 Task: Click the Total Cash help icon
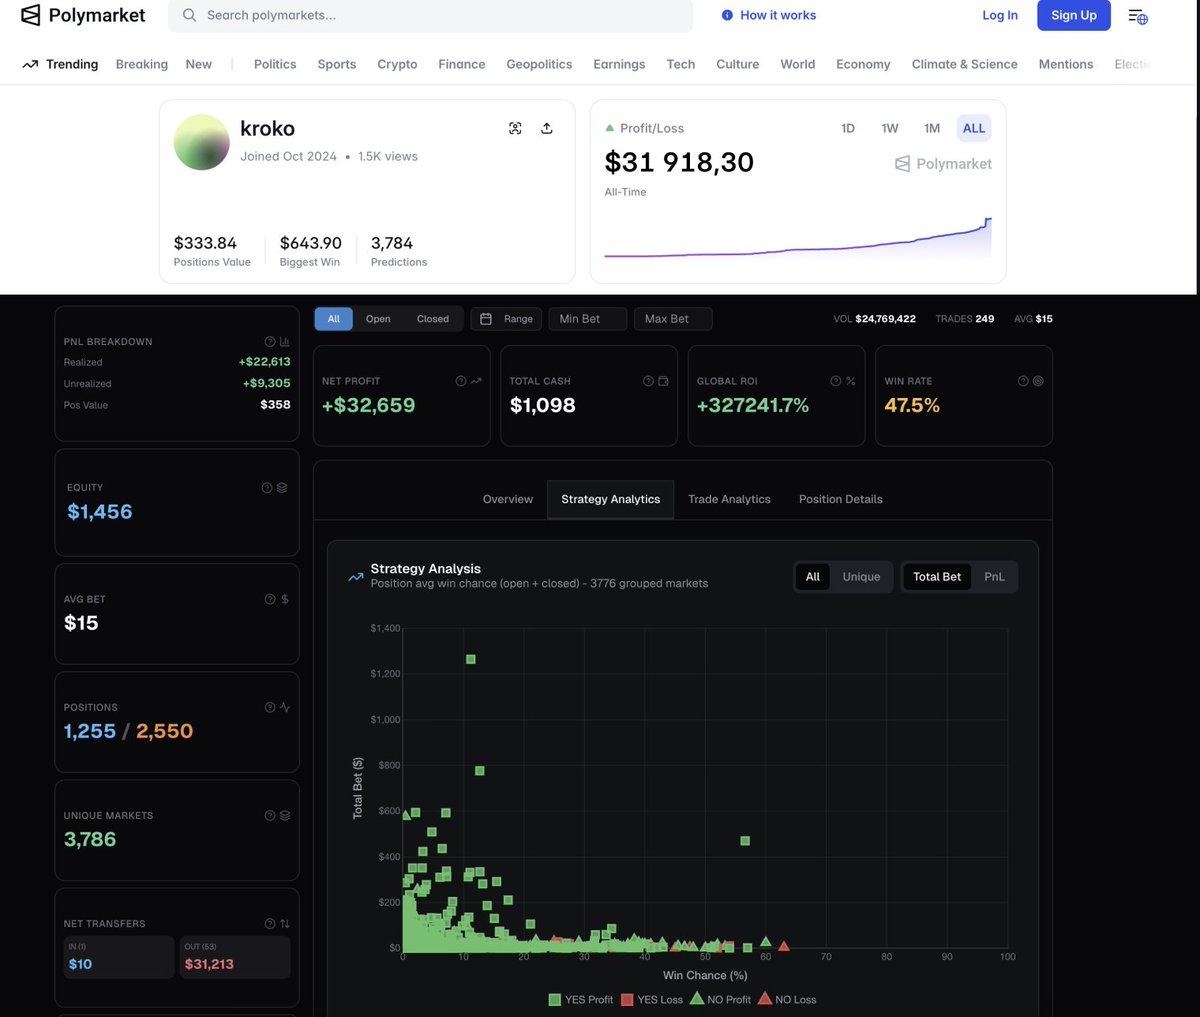[x=648, y=381]
